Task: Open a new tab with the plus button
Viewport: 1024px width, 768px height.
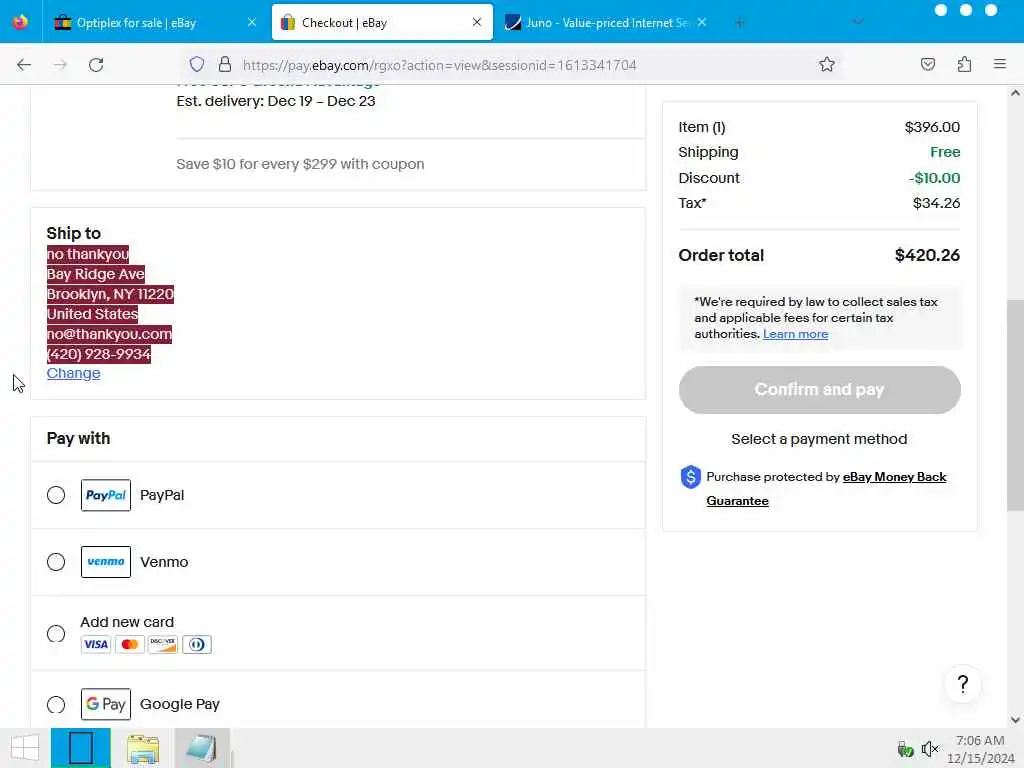Action: [x=739, y=23]
